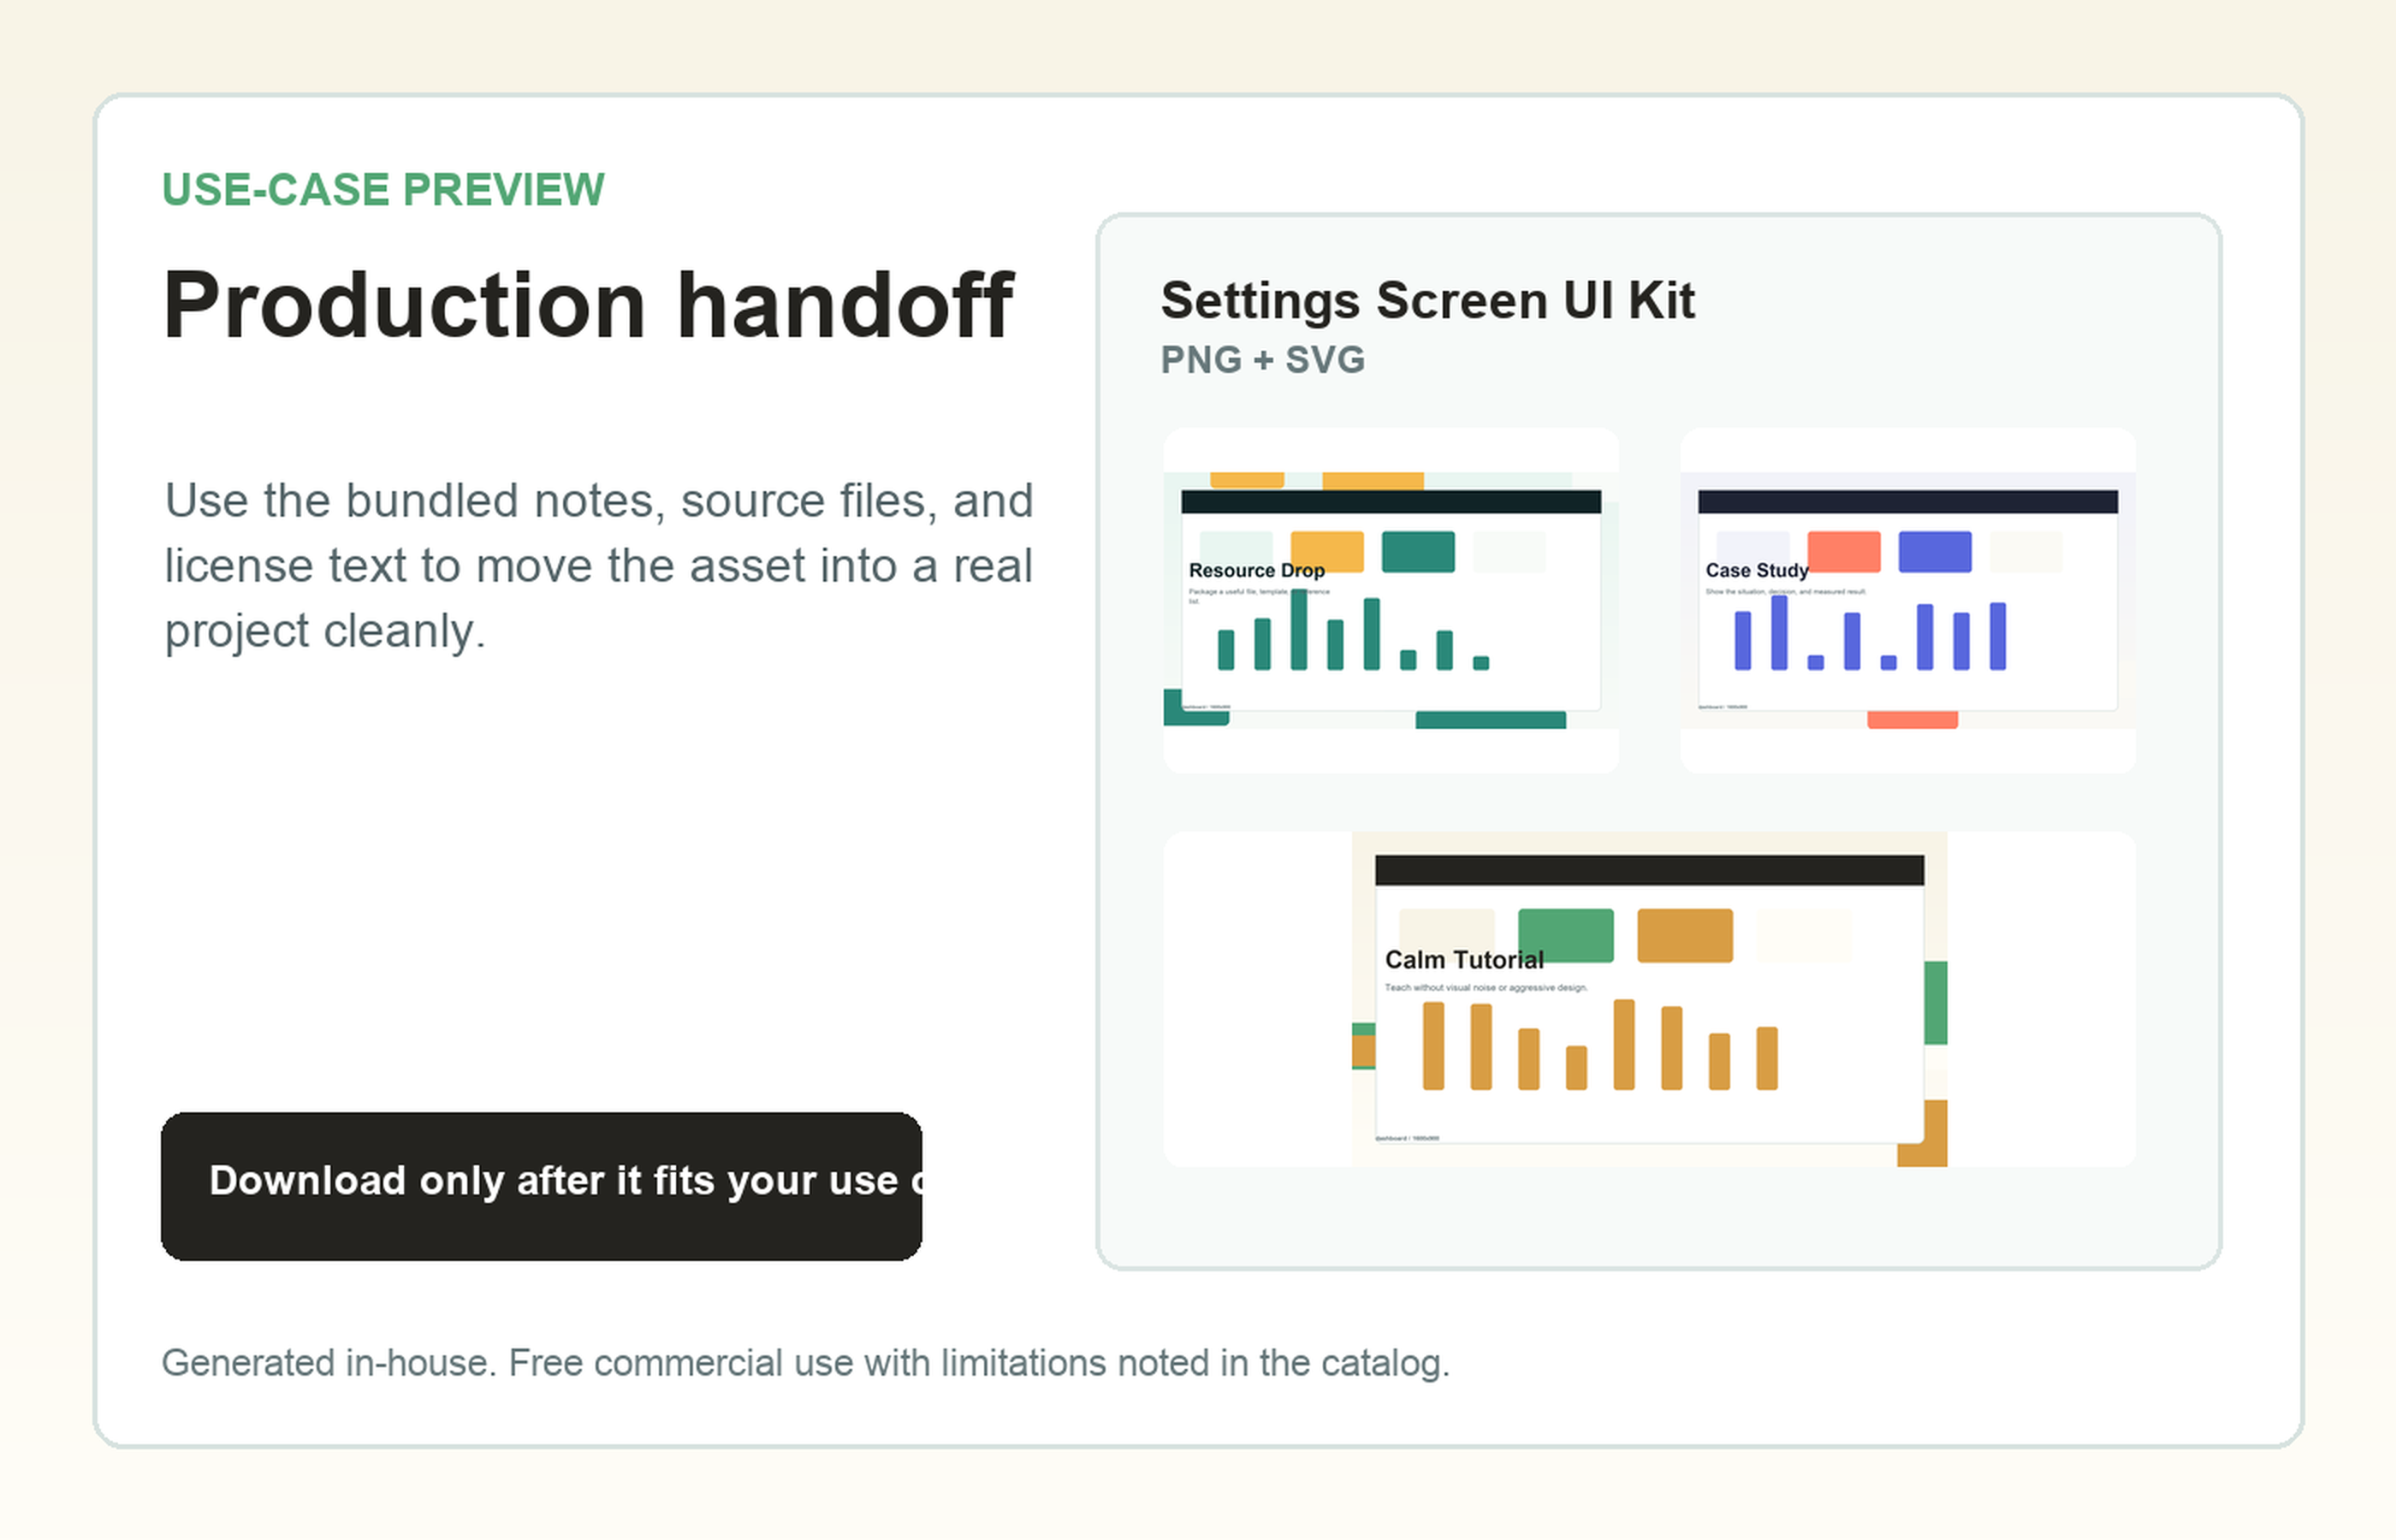This screenshot has width=2396, height=1540.
Task: Click the Download only after it fits button
Action: tap(541, 1186)
